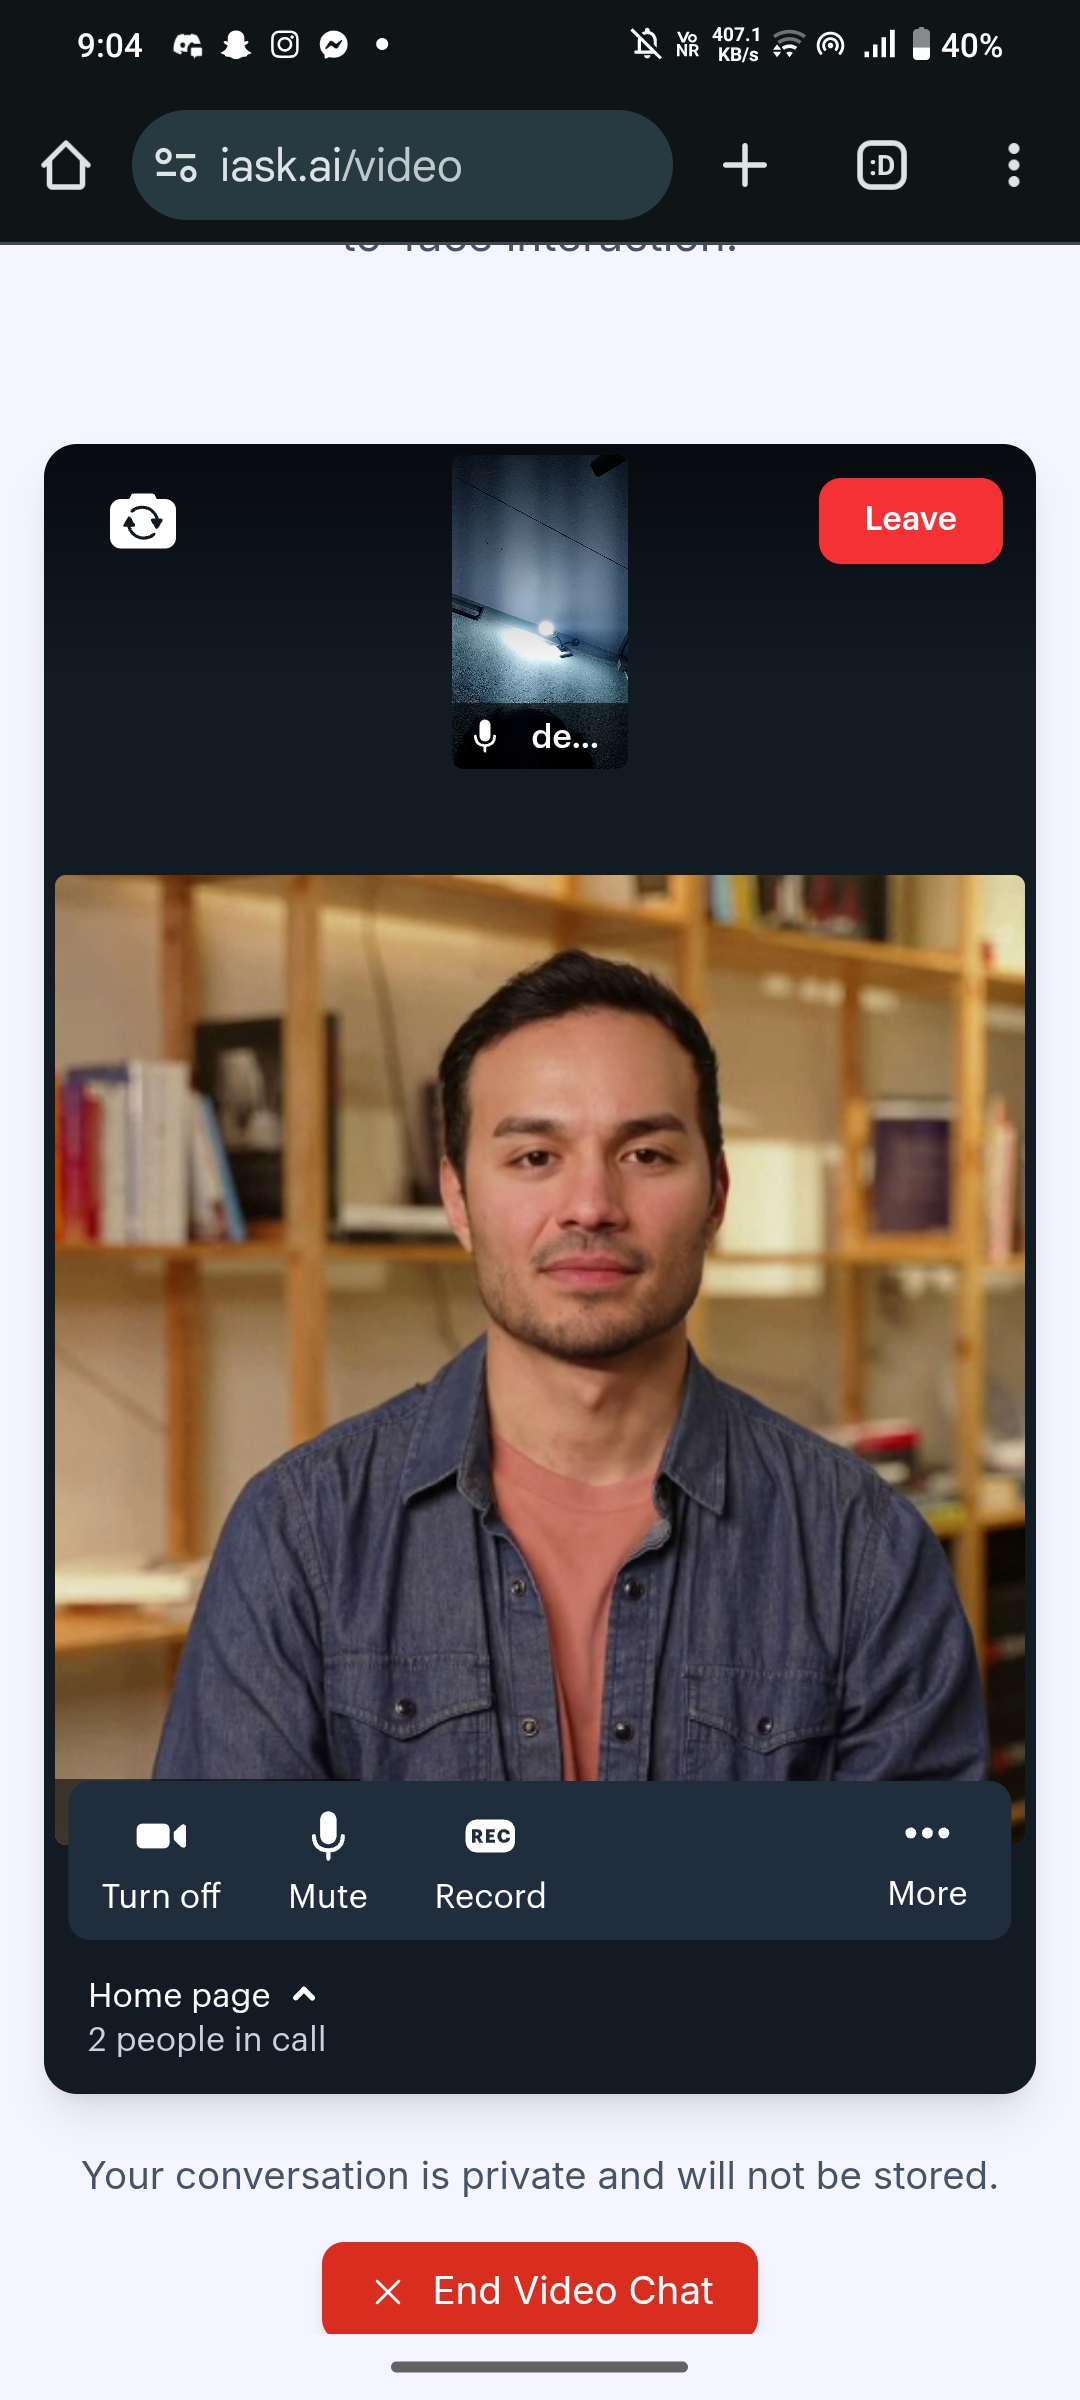
Task: Tap the iask.ai/video address bar
Action: pyautogui.click(x=402, y=165)
